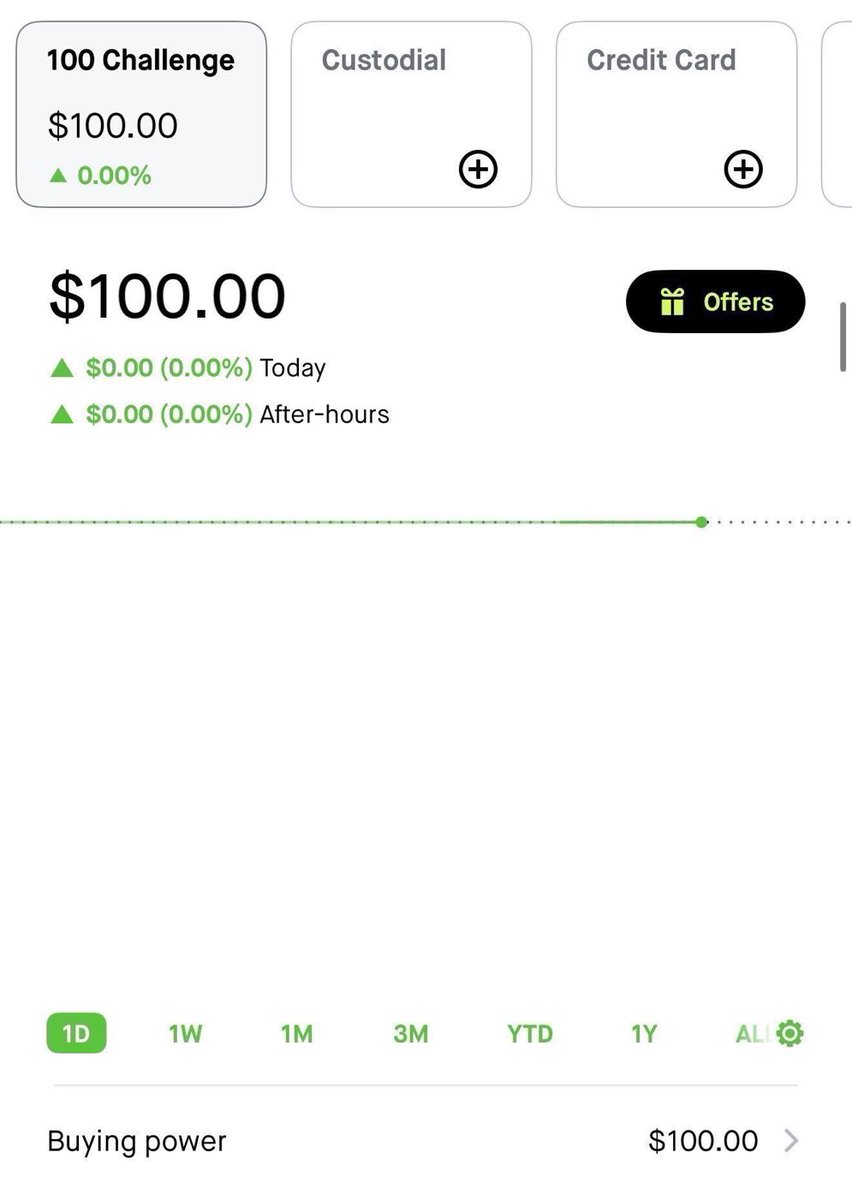The image size is (852, 1200).
Task: Open chart settings gear icon
Action: coord(790,1034)
